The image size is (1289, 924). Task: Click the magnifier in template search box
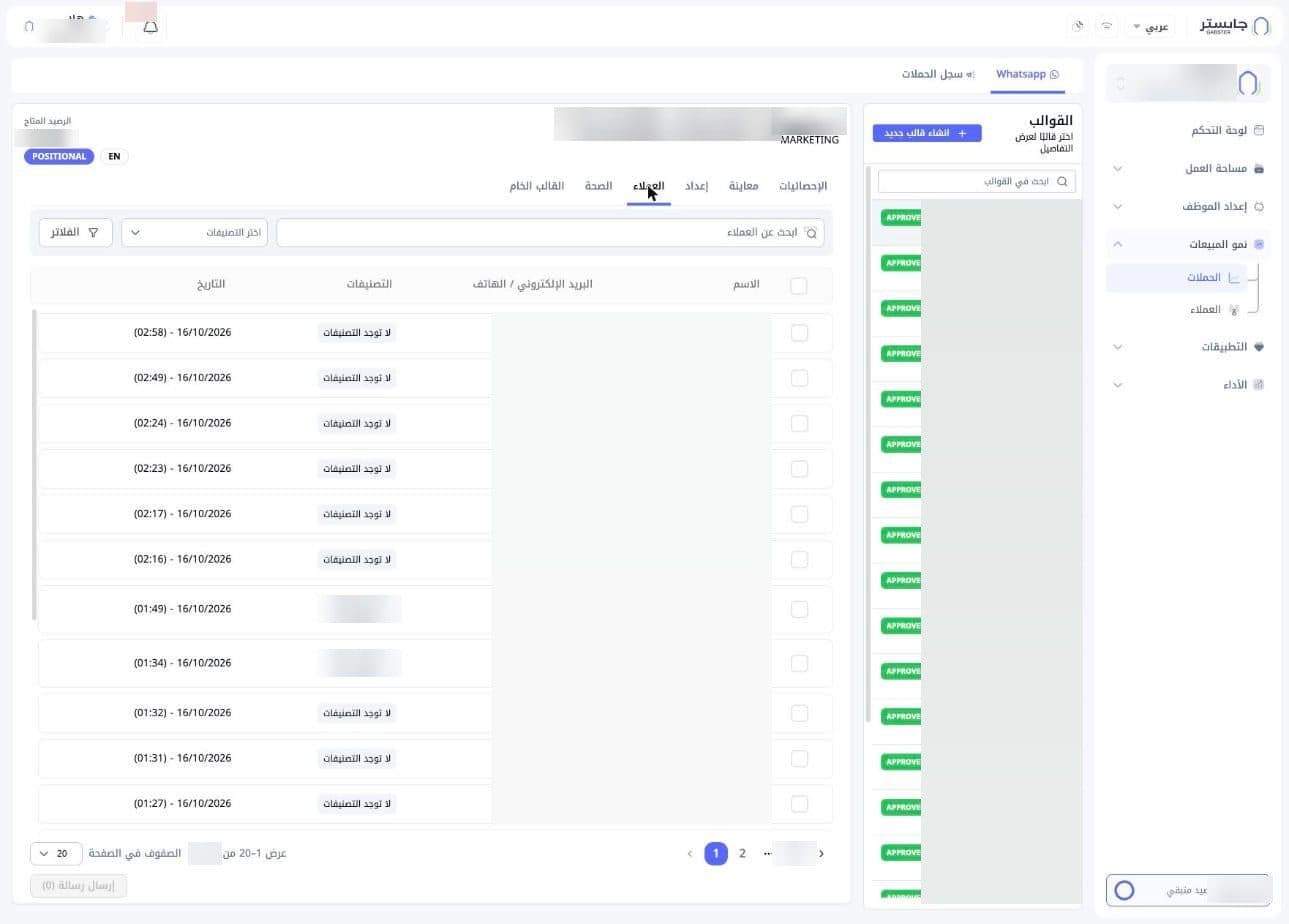pyautogui.click(x=1062, y=181)
